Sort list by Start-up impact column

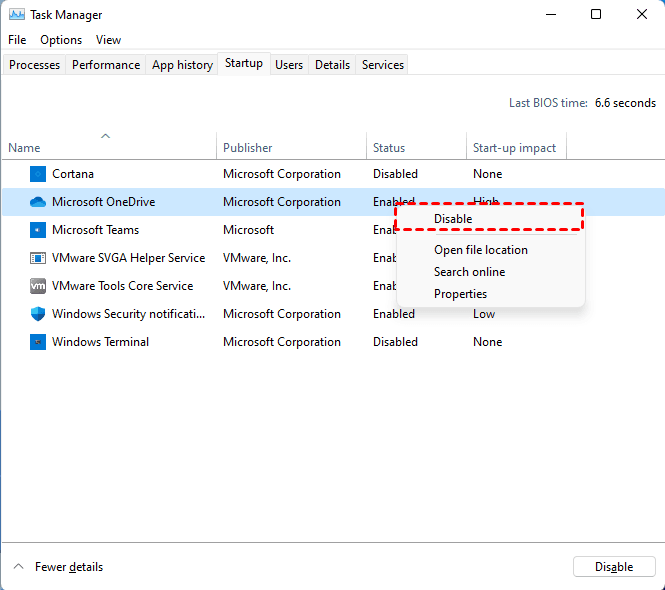(x=514, y=148)
